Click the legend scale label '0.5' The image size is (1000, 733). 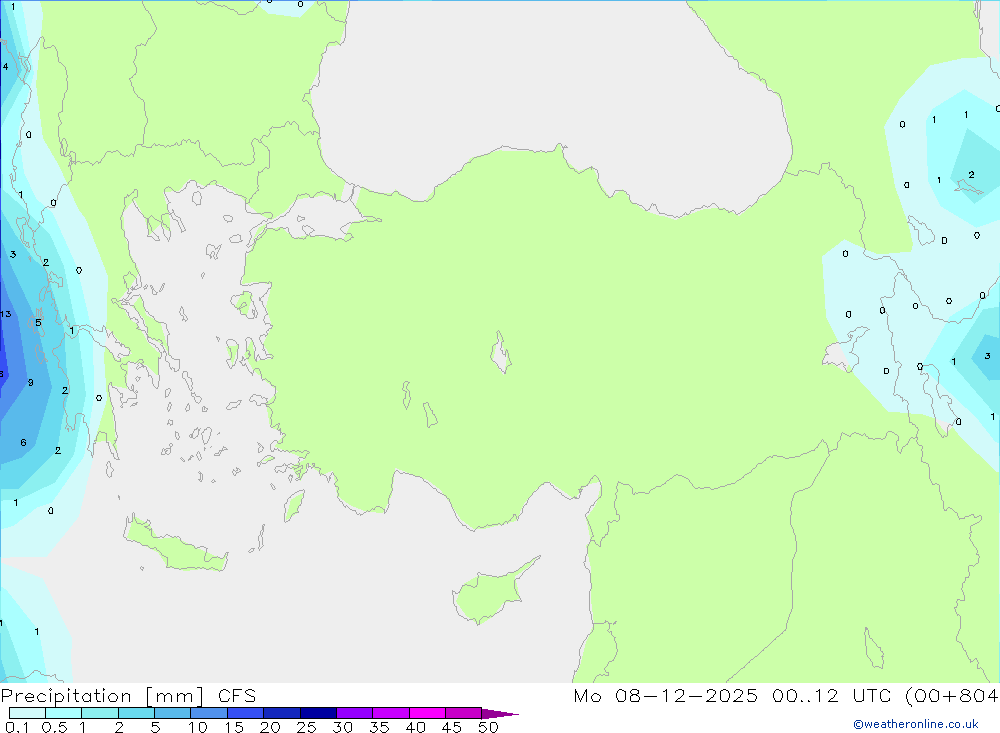[x=55, y=727]
